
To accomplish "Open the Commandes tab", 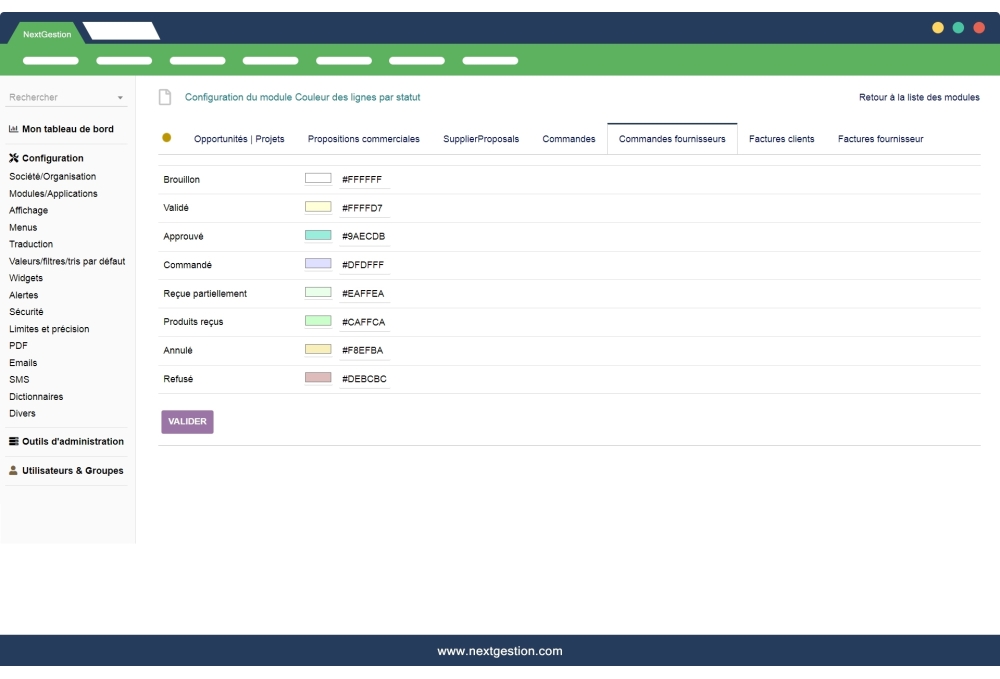I will pos(569,138).
